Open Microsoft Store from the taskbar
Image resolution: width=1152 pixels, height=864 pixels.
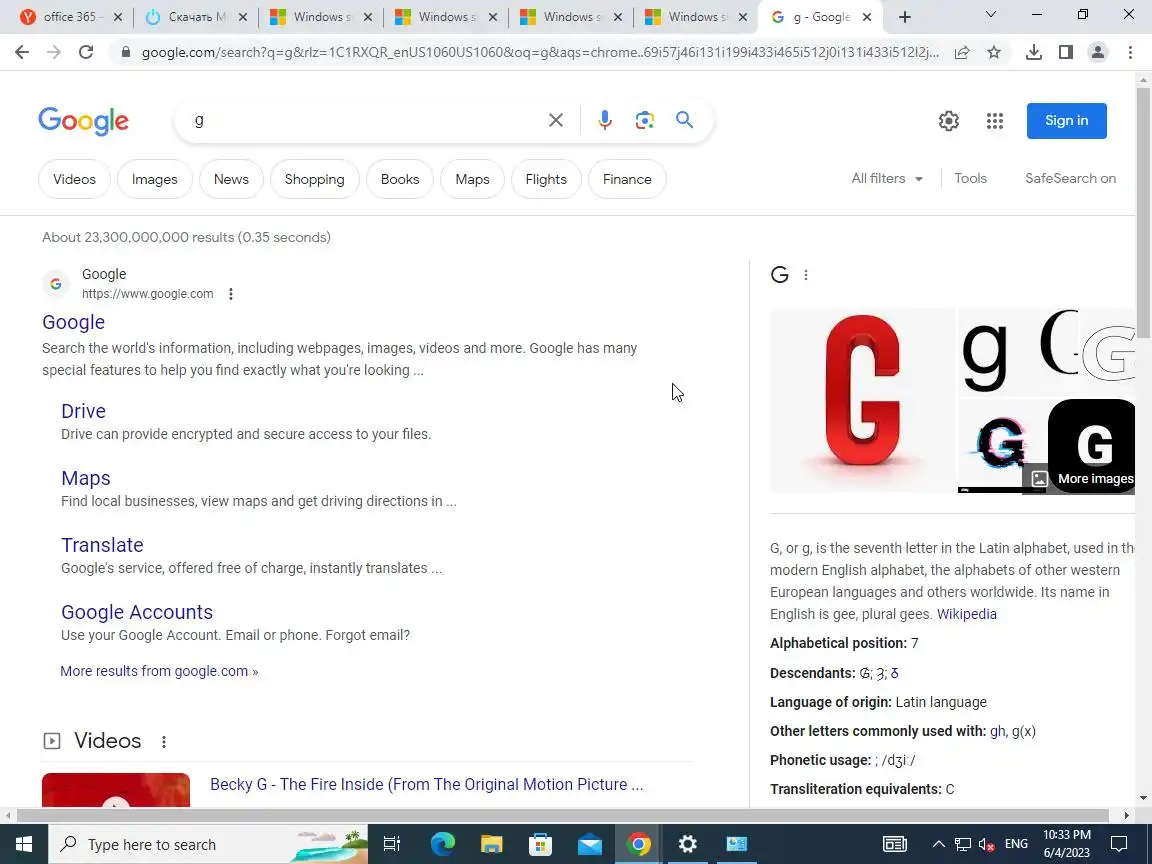[541, 844]
